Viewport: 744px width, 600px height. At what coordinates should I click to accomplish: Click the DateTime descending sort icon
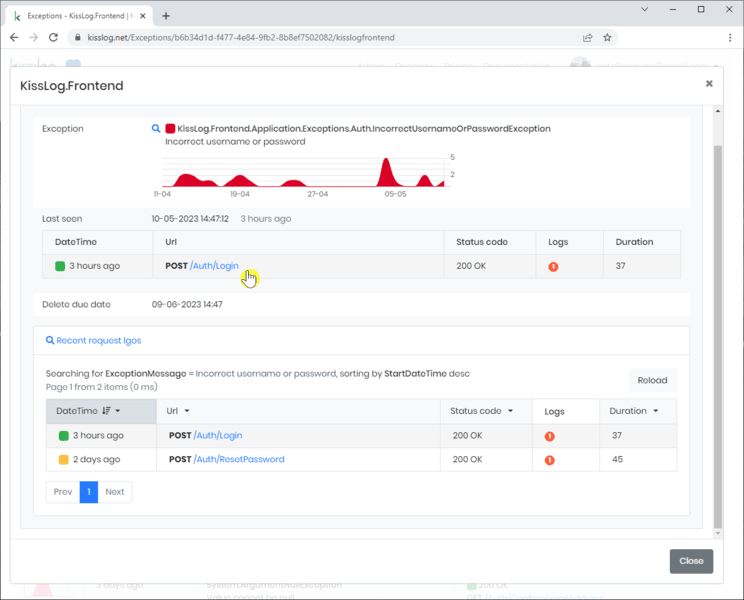[x=106, y=411]
